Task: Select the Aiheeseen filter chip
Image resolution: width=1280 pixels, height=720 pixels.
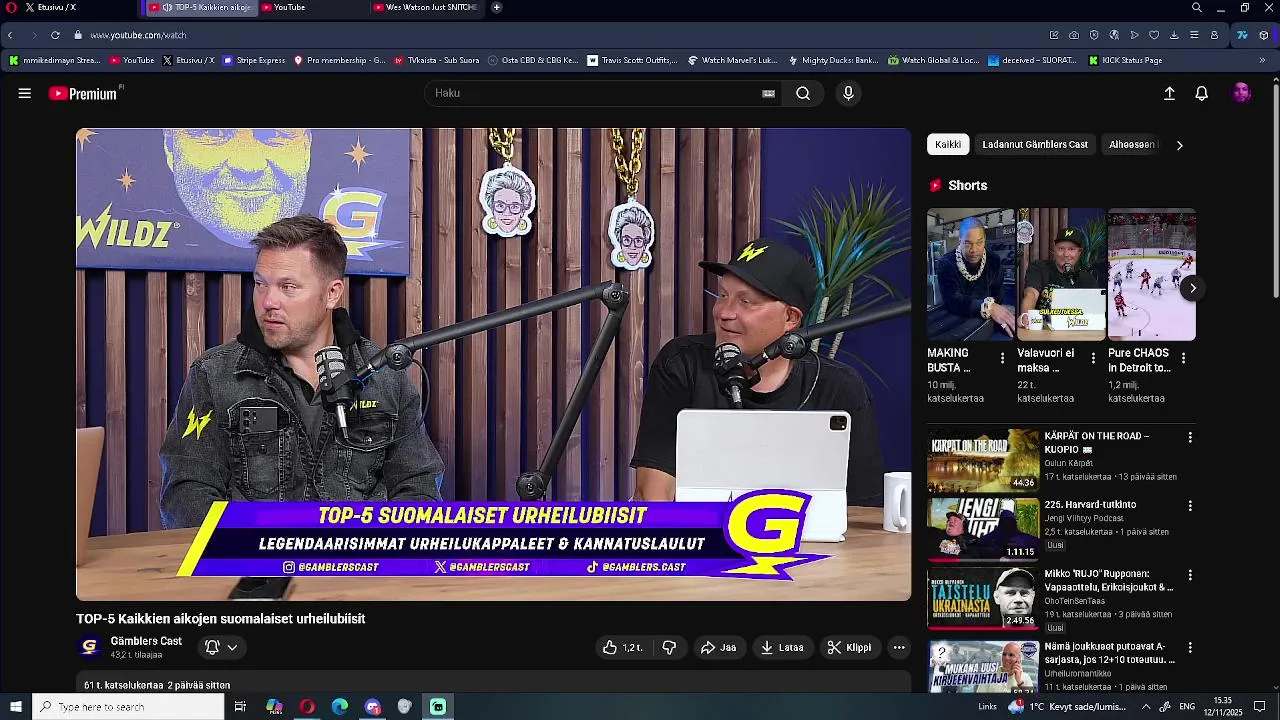Action: [1132, 145]
